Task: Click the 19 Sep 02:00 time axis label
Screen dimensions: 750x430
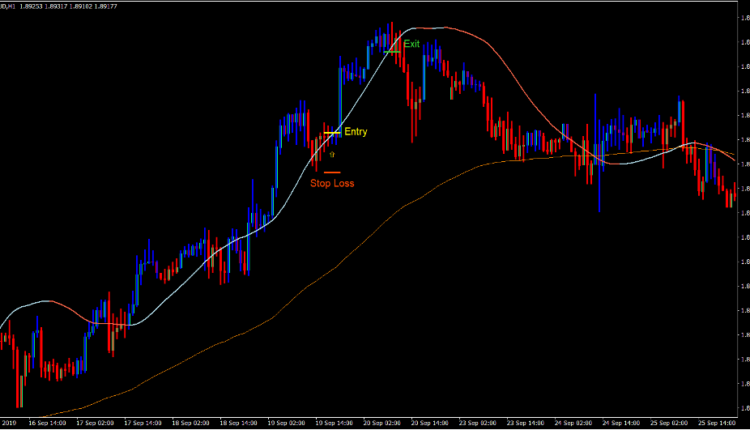Action: (288, 424)
